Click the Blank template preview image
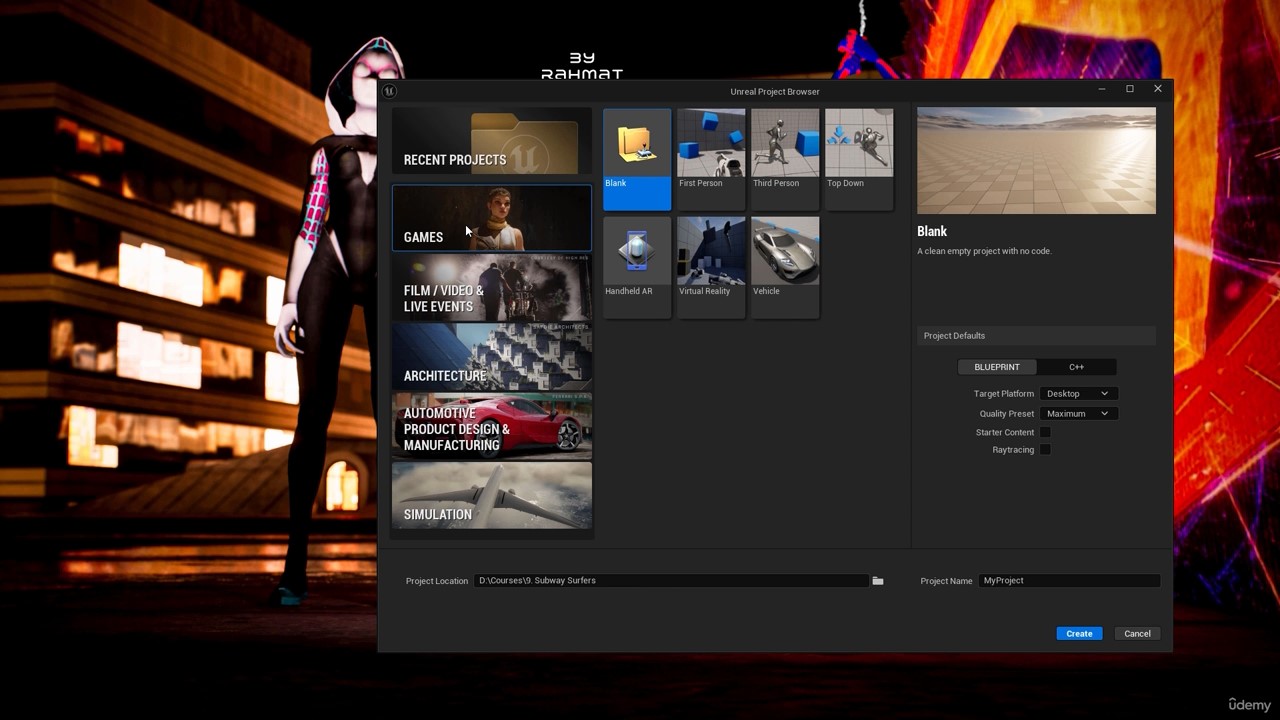Image resolution: width=1280 pixels, height=720 pixels. point(1036,161)
